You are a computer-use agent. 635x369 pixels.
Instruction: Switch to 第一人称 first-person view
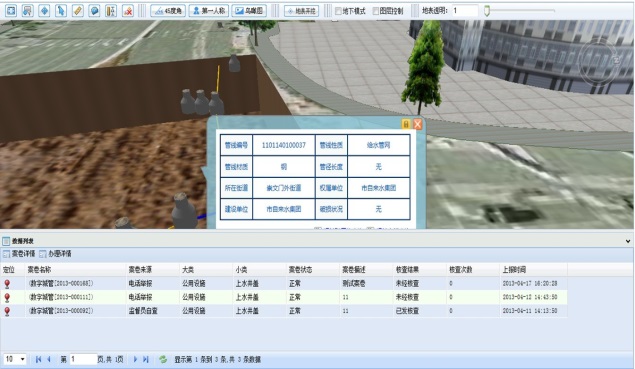tap(209, 11)
